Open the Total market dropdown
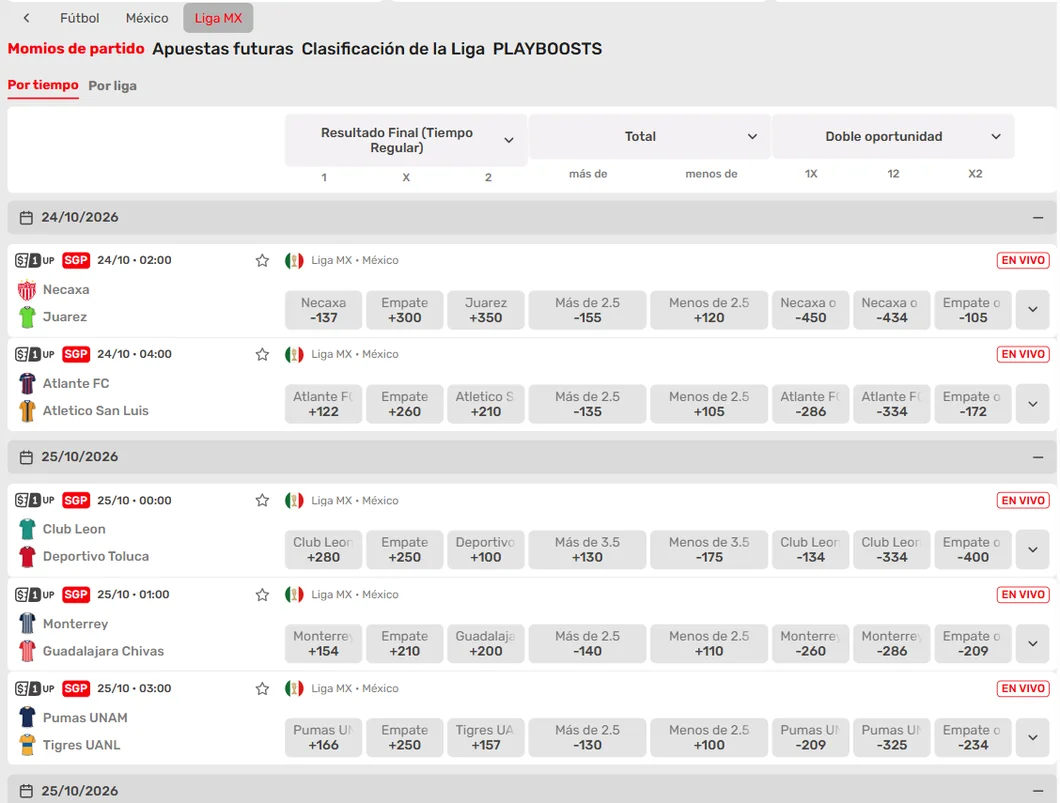Viewport: 1060px width, 803px height. pos(650,137)
